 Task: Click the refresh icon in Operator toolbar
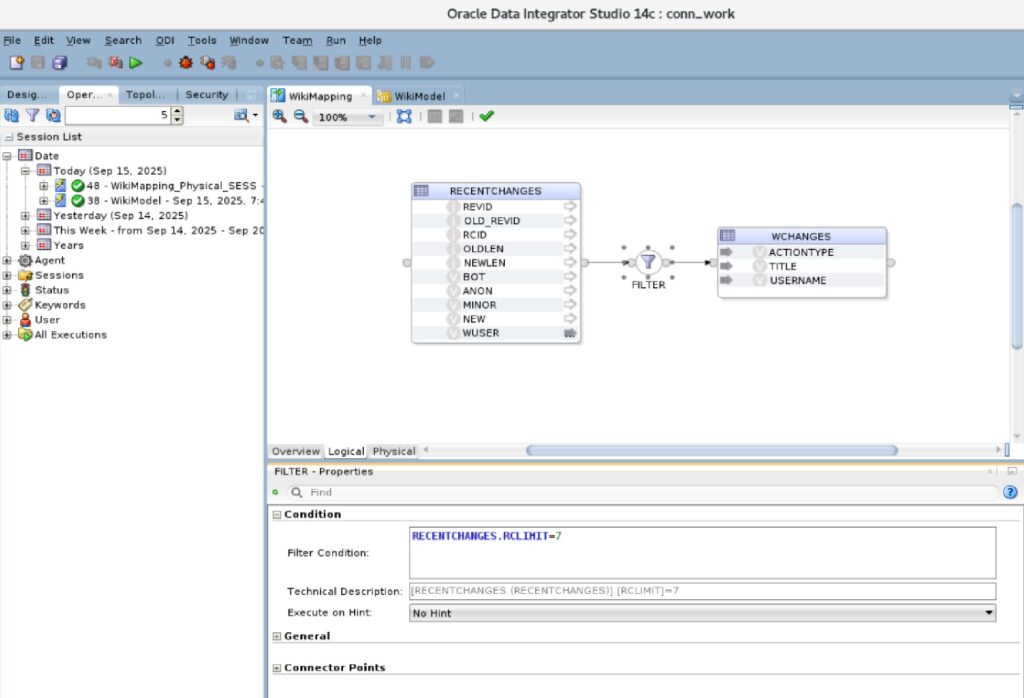(x=11, y=116)
